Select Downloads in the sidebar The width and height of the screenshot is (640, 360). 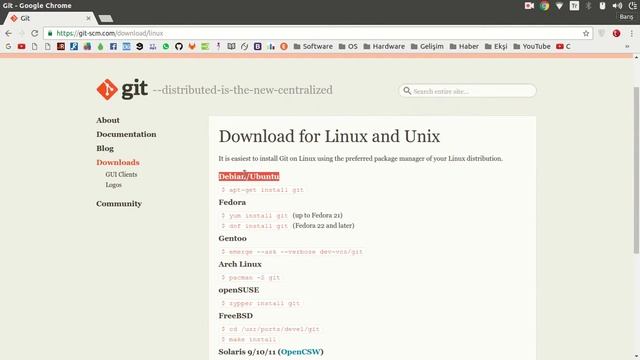coord(118,162)
